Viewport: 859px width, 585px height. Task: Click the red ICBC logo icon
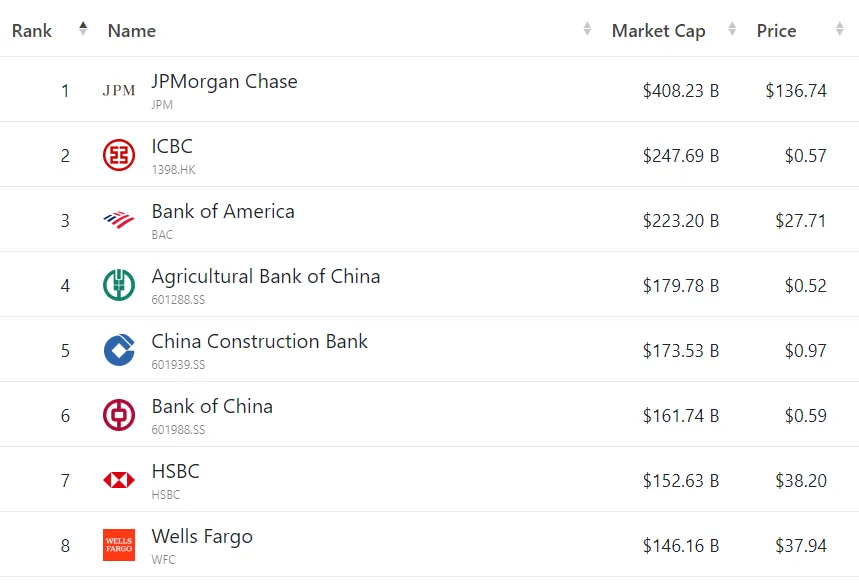tap(119, 155)
